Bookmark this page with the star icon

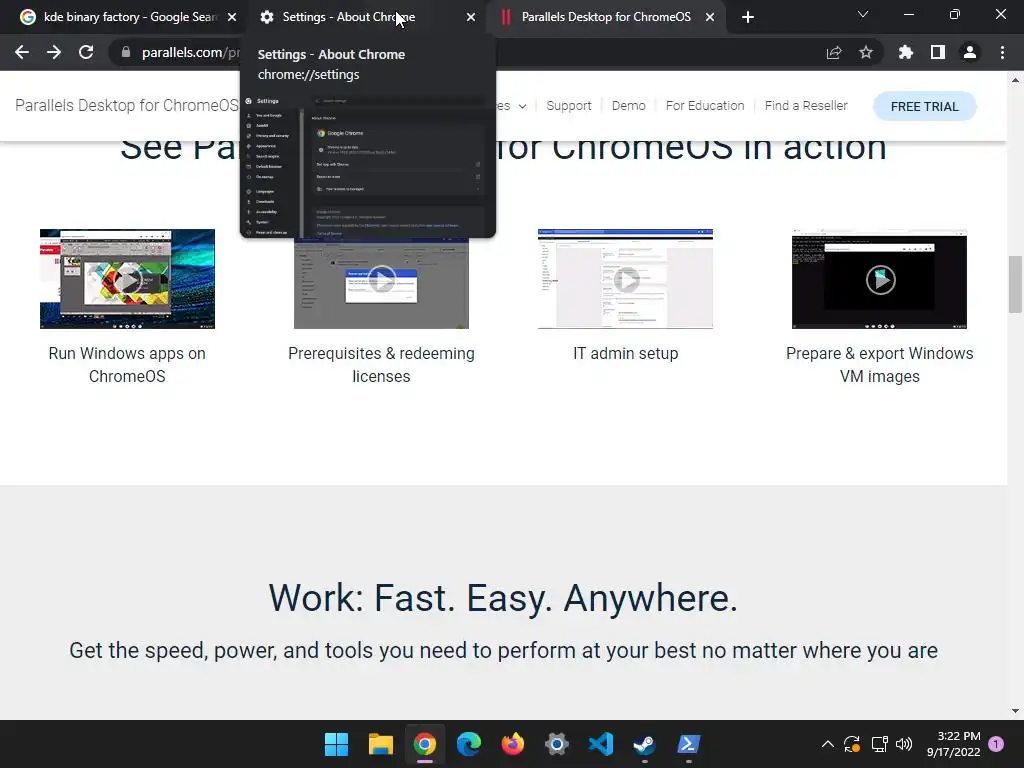[866, 52]
